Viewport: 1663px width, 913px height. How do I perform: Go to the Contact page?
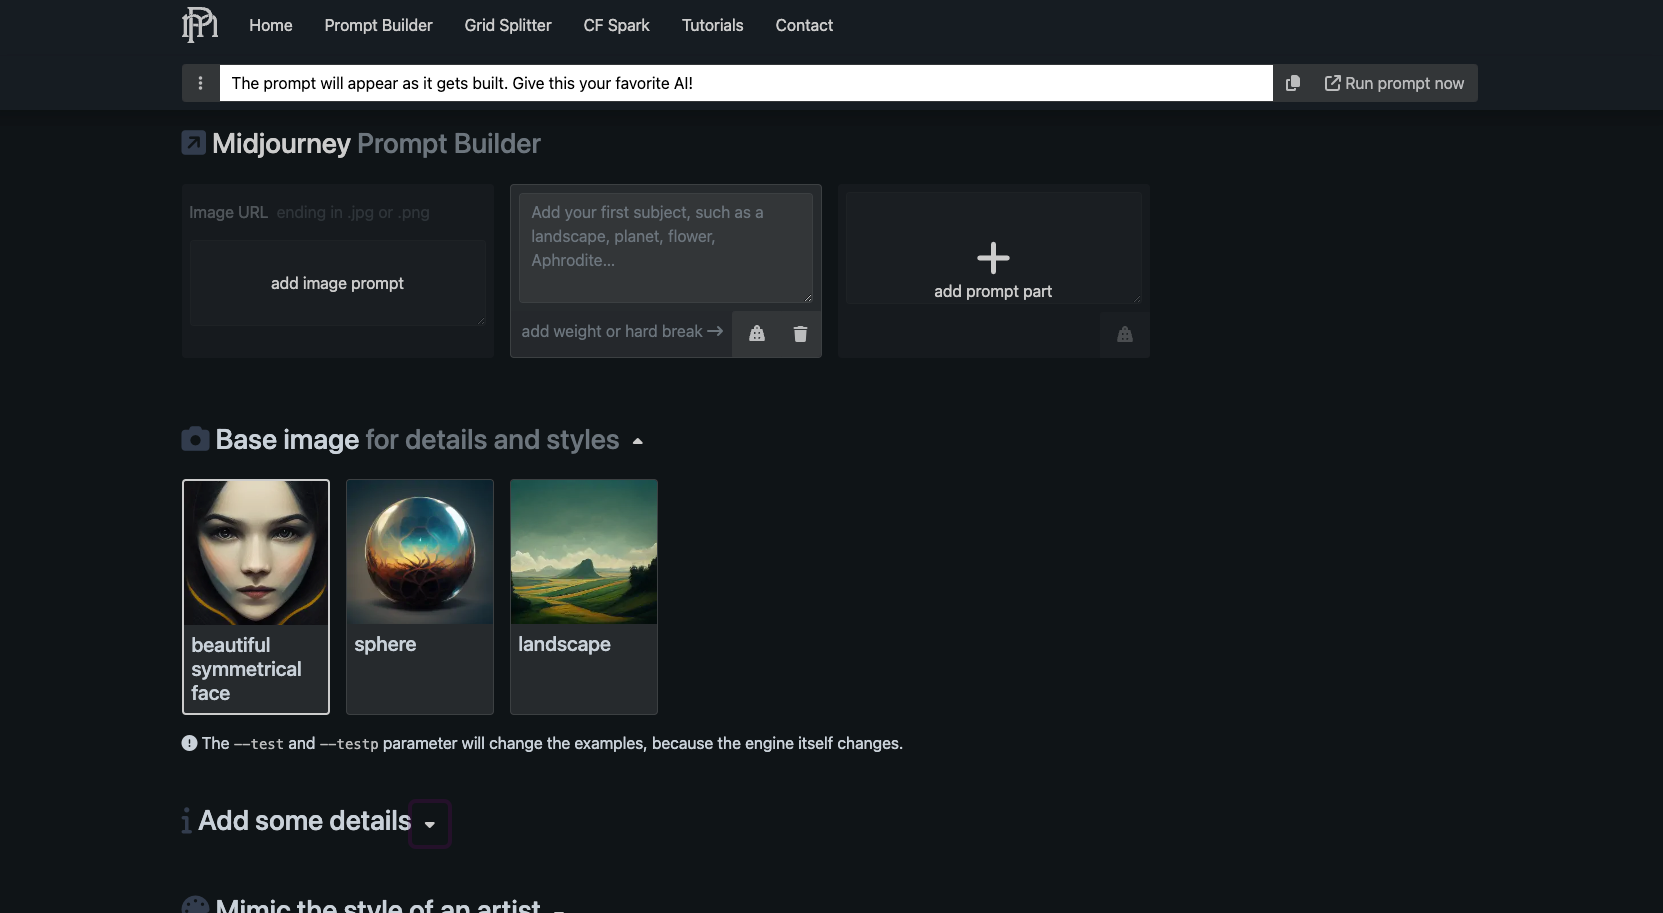click(804, 25)
